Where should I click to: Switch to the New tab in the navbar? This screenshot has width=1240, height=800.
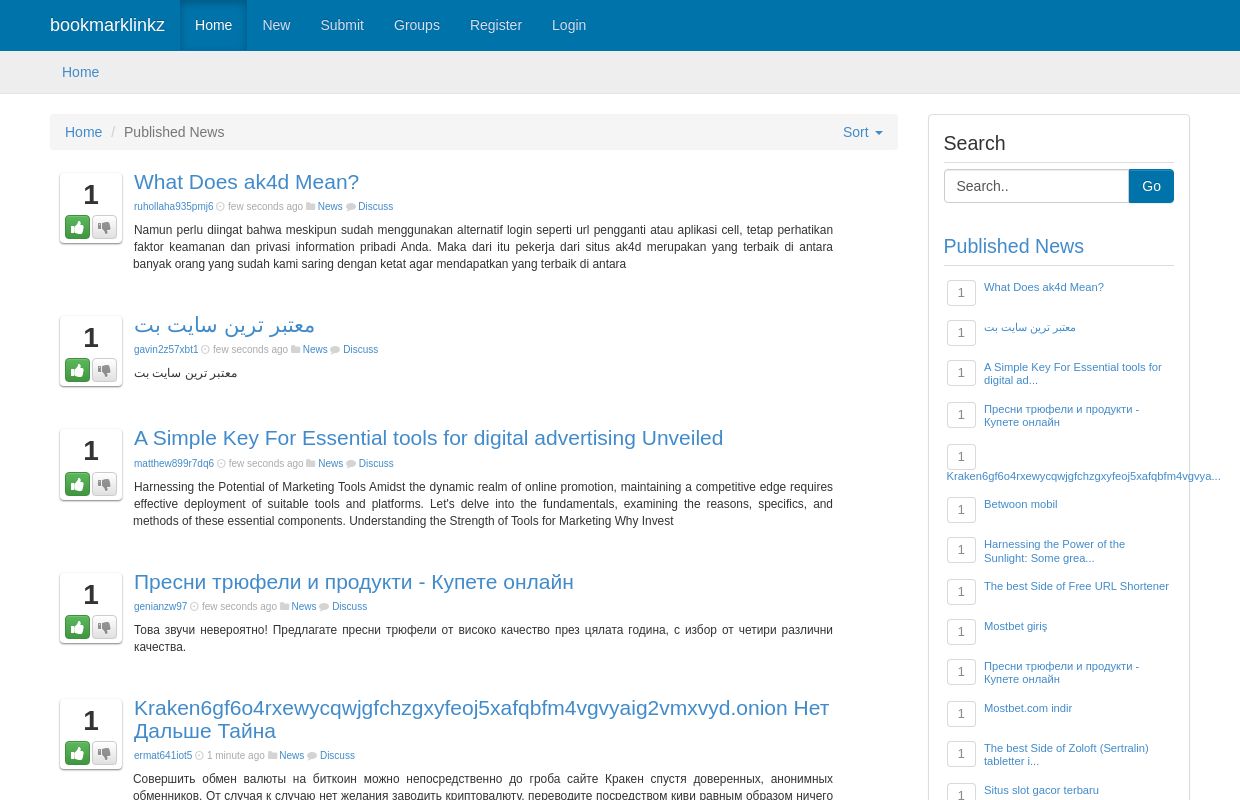click(x=276, y=25)
